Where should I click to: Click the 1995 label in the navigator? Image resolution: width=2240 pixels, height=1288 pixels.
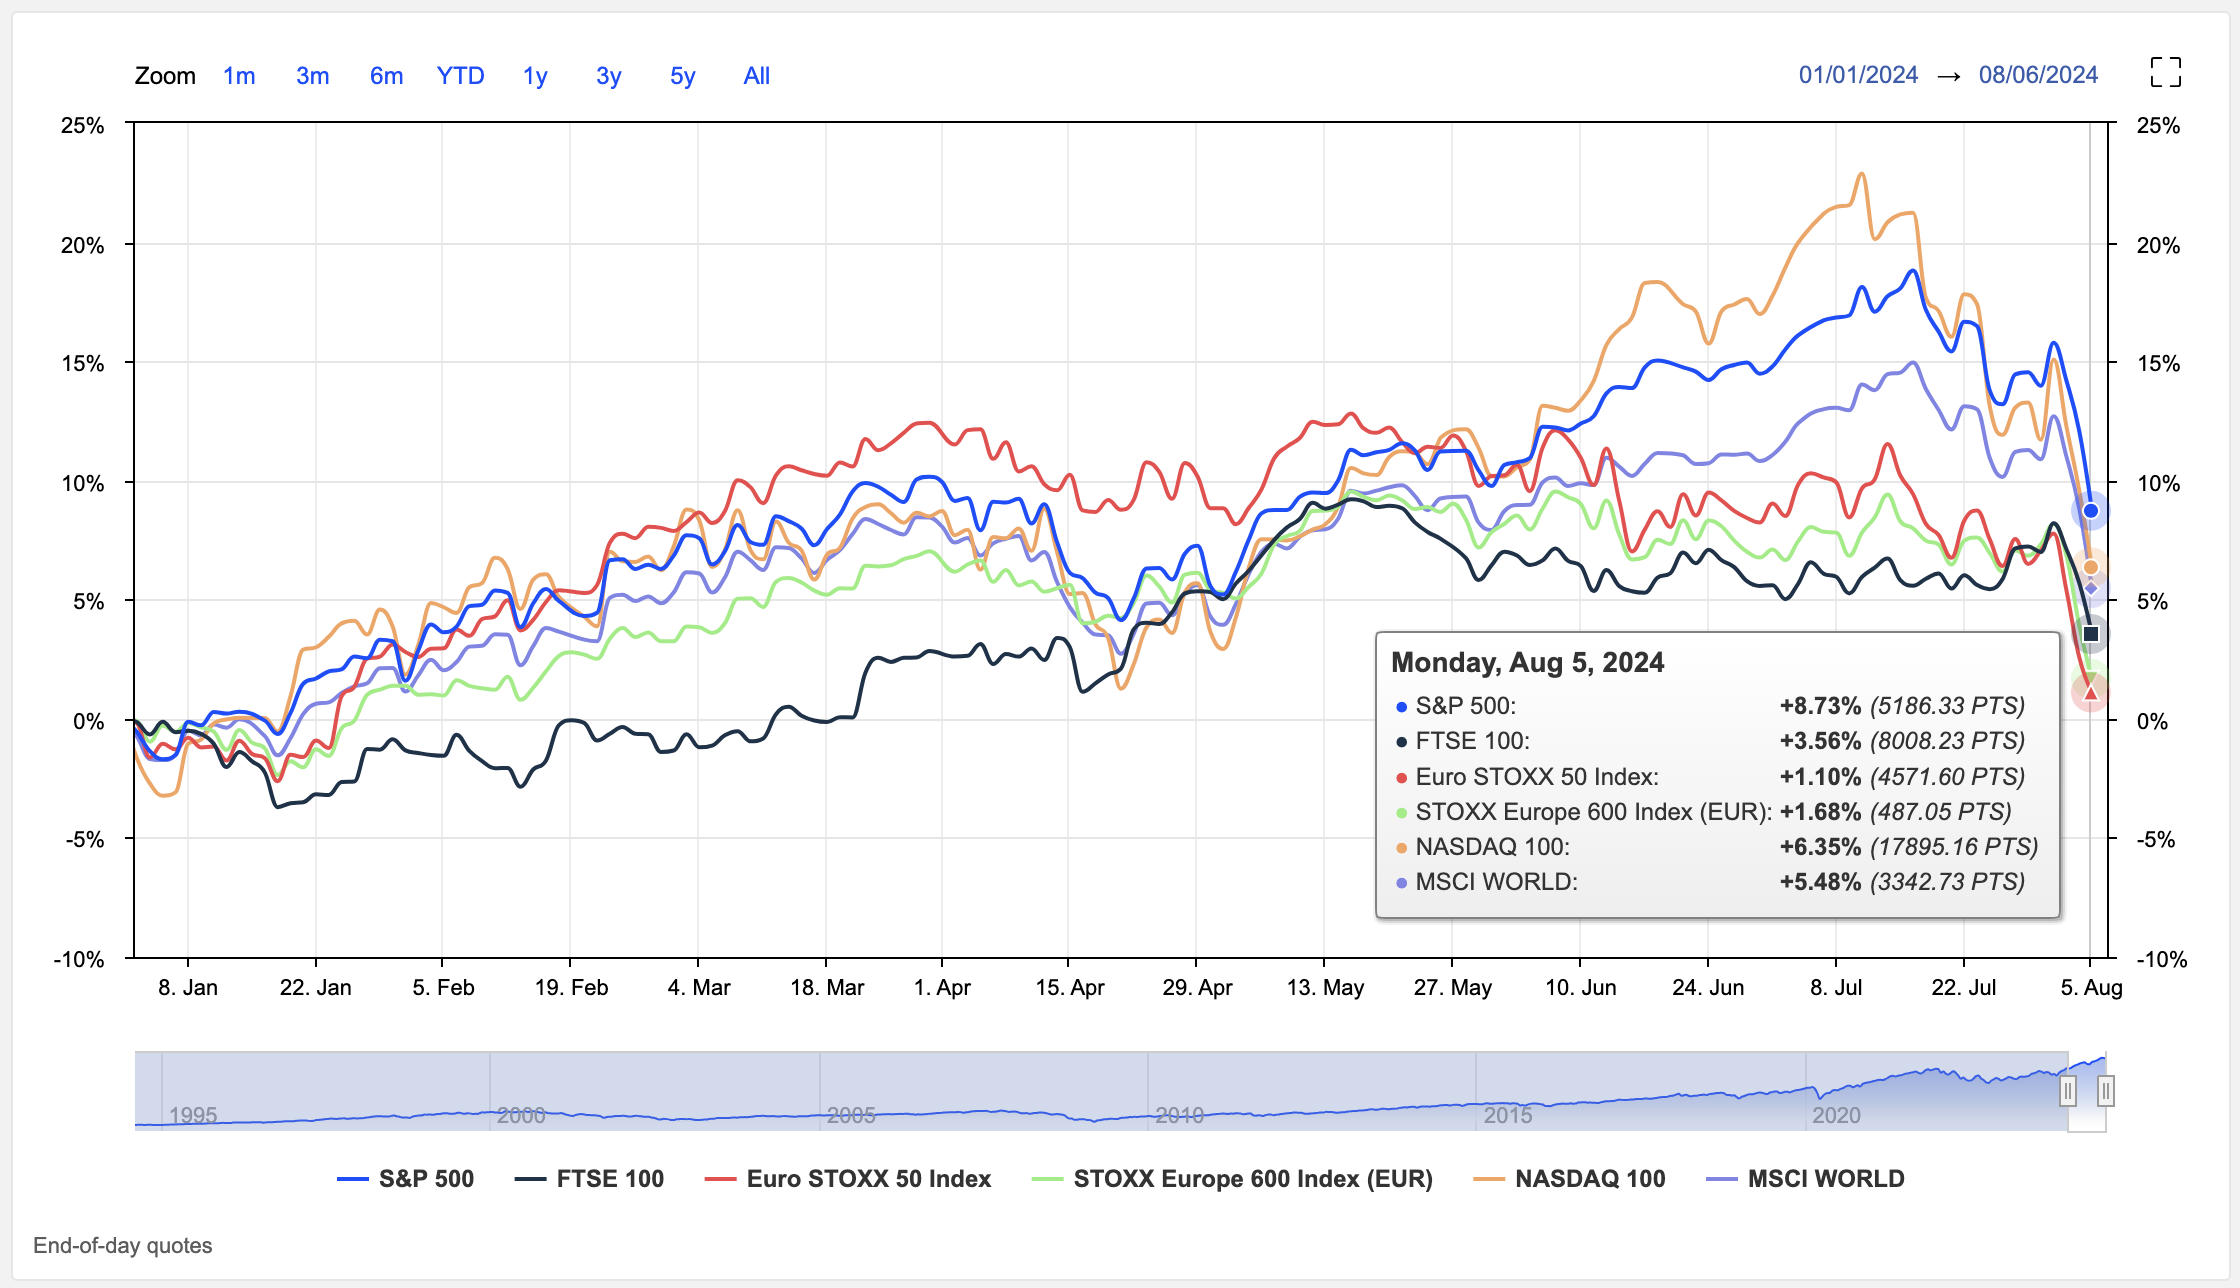[193, 1114]
